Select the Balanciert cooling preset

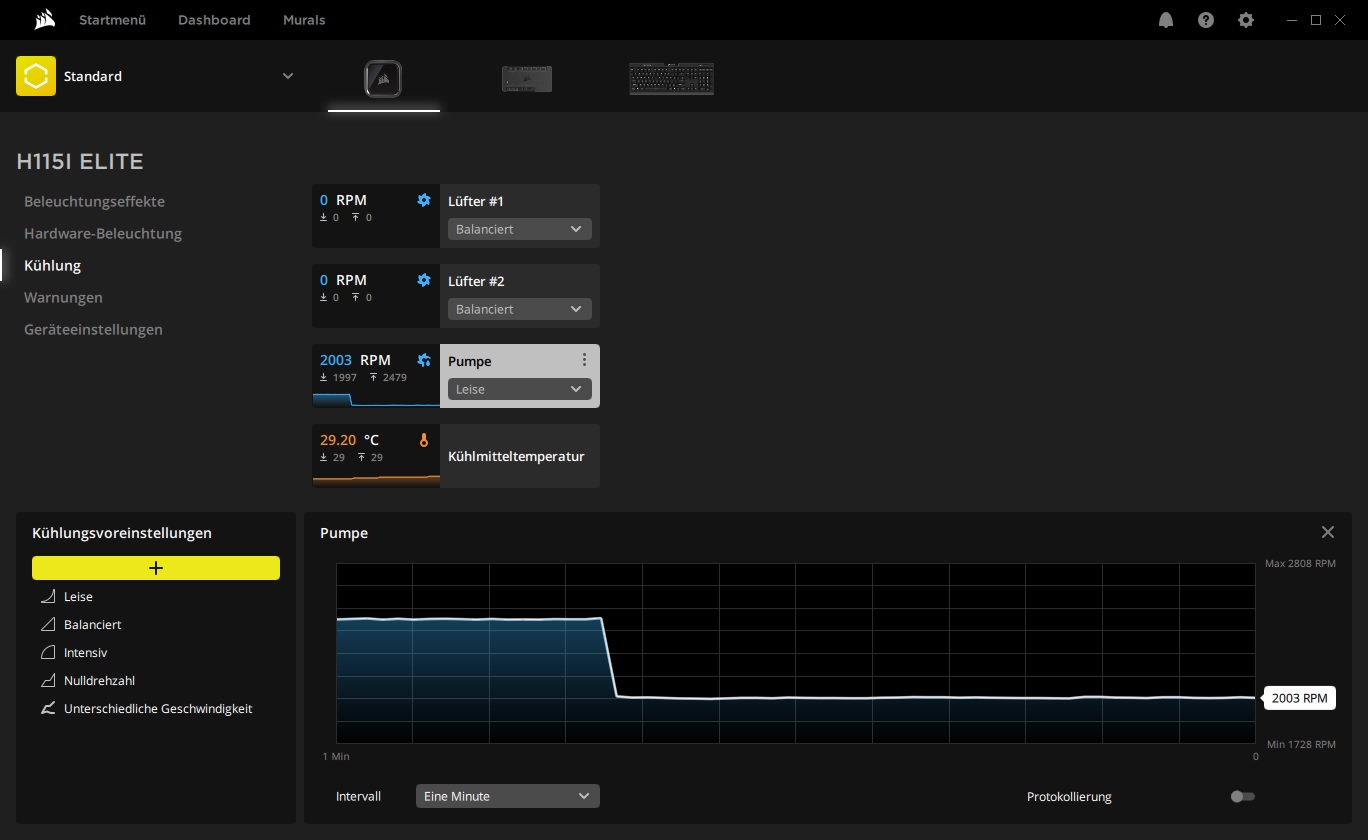[92, 625]
